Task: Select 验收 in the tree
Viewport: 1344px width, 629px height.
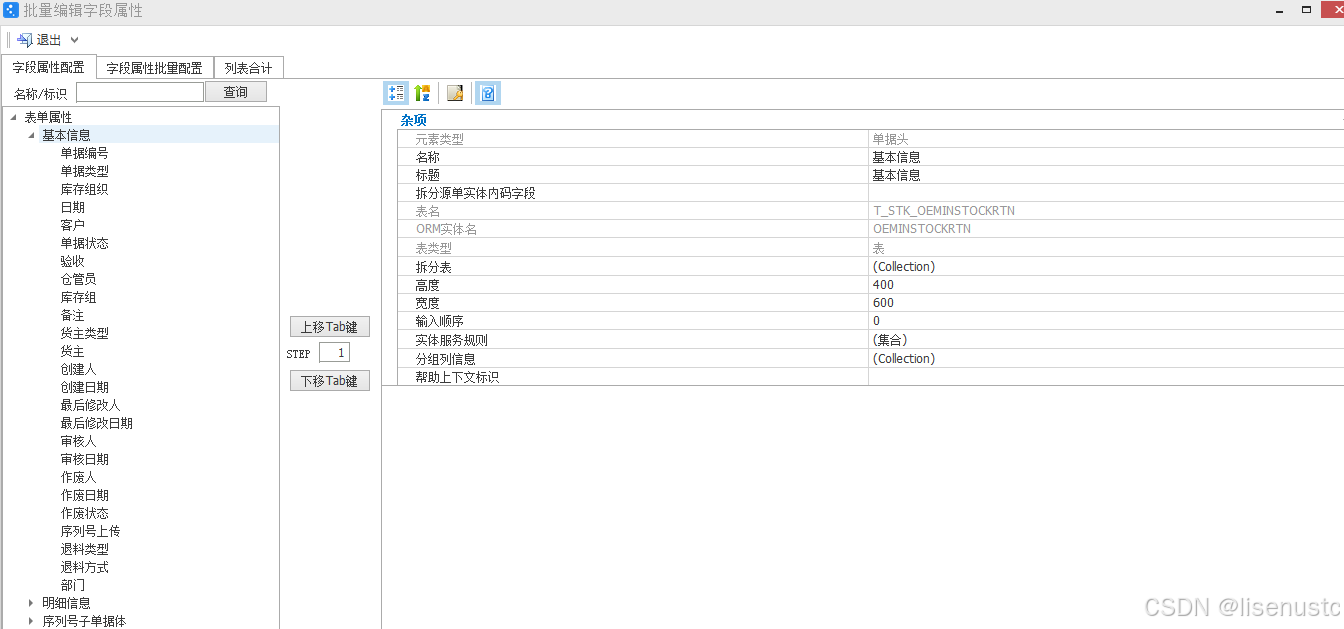Action: click(x=72, y=261)
